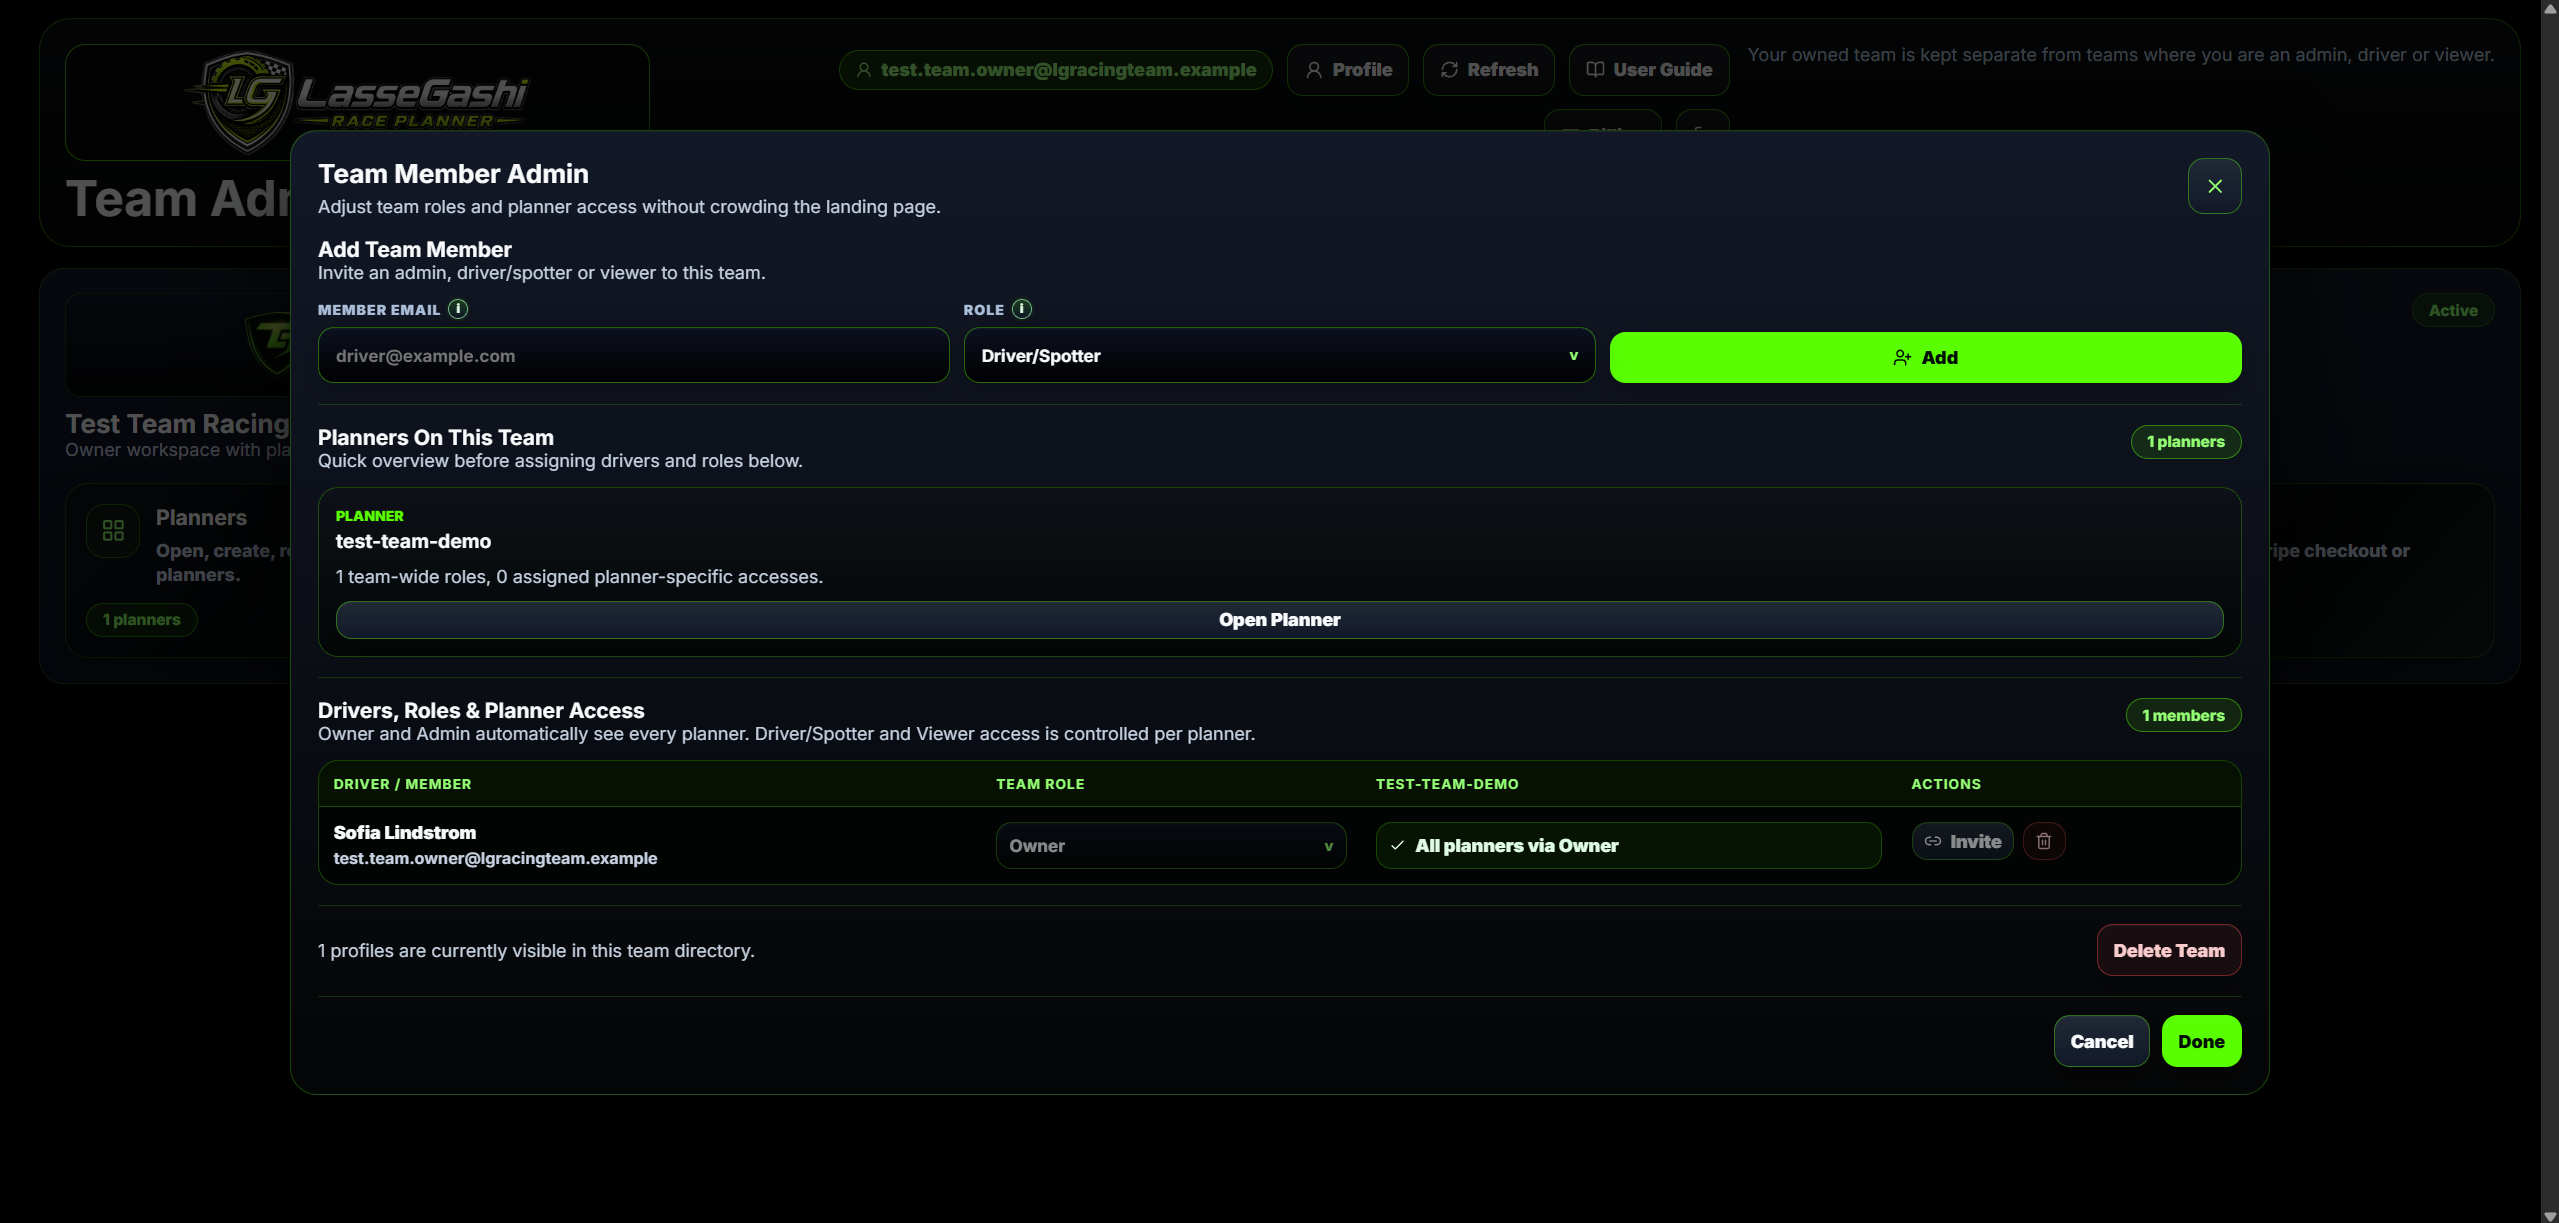Click the Planners grid icon in background
Image resolution: width=2559 pixels, height=1223 pixels.
point(113,531)
